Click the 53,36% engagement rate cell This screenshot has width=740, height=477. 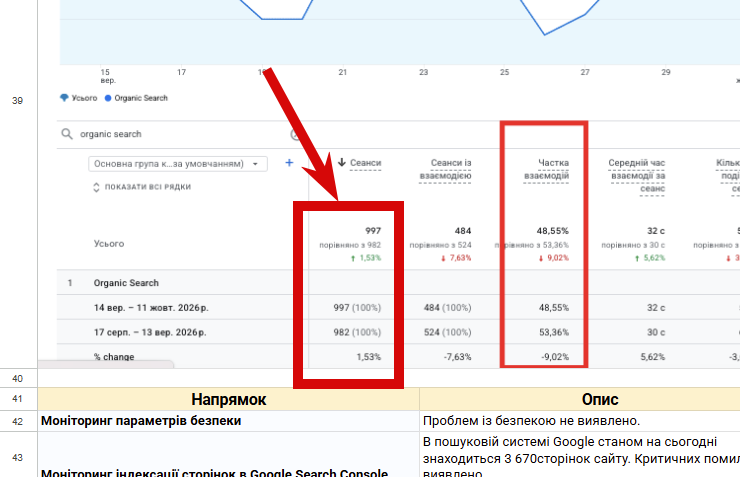(554, 332)
